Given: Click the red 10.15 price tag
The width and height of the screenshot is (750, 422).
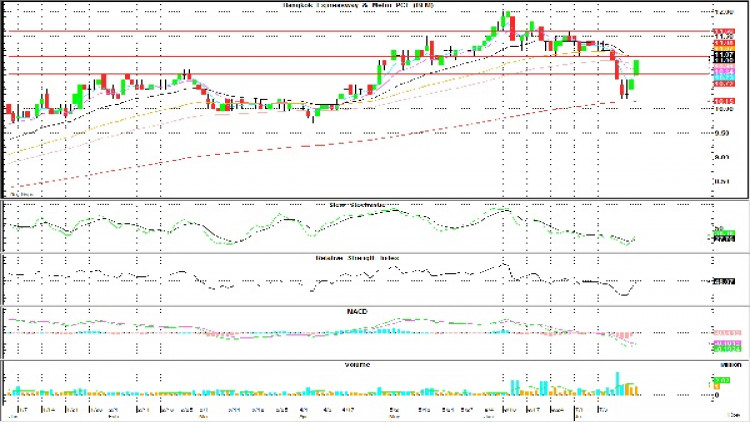Looking at the screenshot, I should click(x=723, y=101).
